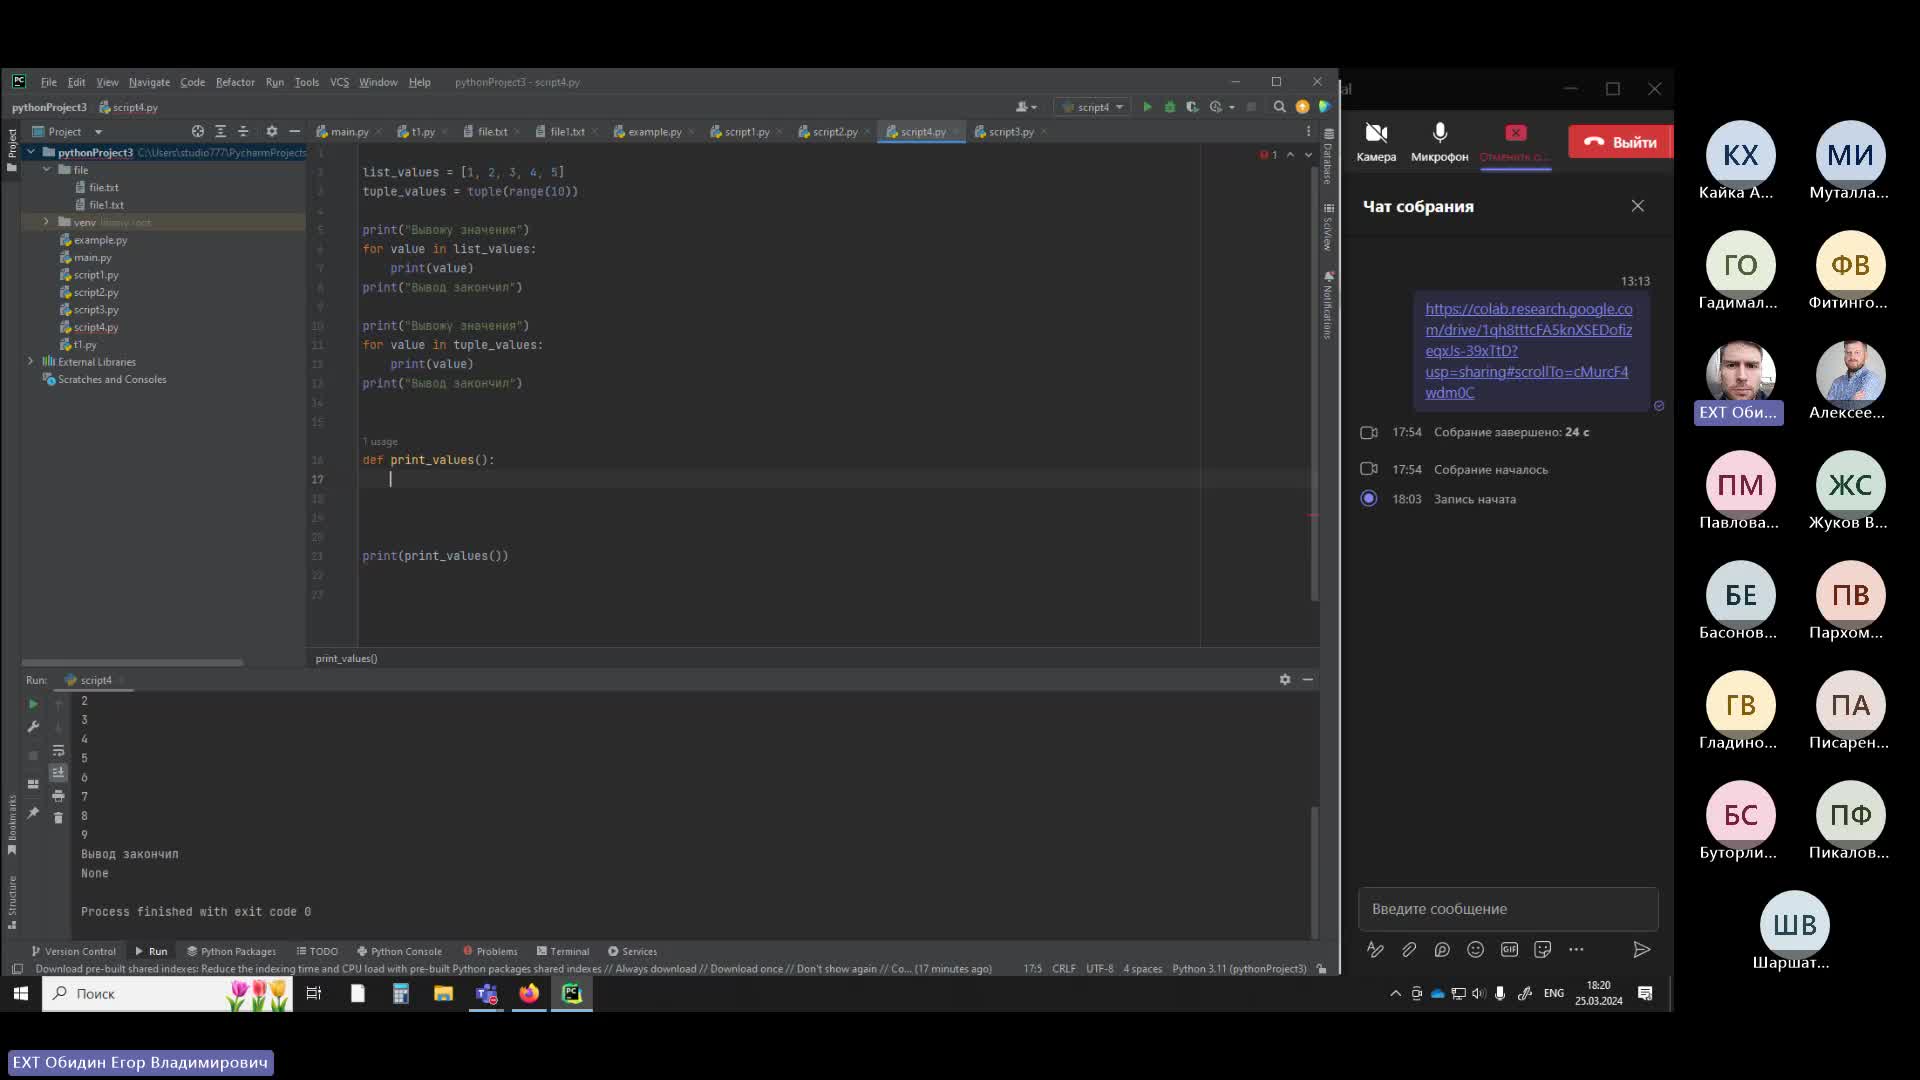
Task: Show hidden system tray icons chevron
Action: click(1395, 993)
